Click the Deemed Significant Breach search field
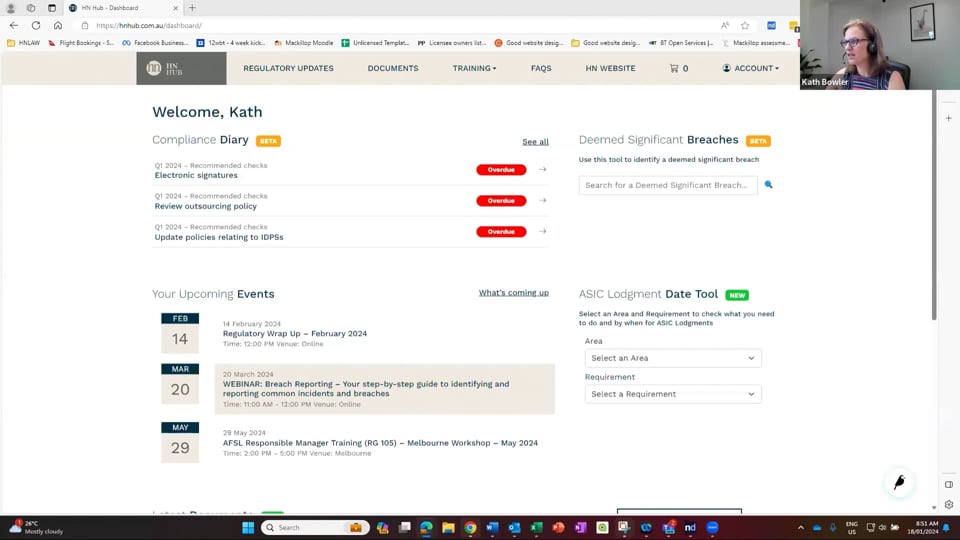The height and width of the screenshot is (540, 960). pyautogui.click(x=668, y=185)
